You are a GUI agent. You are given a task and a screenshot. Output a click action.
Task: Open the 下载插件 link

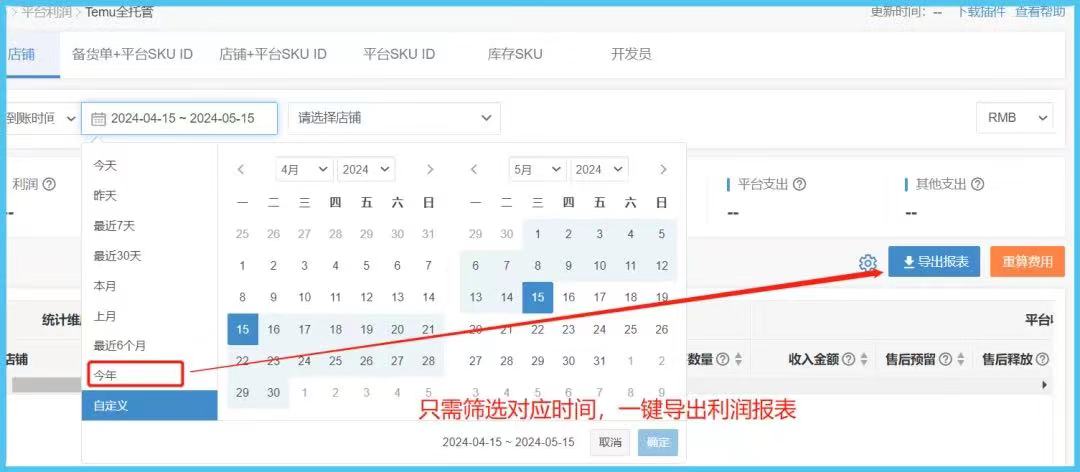tap(982, 12)
